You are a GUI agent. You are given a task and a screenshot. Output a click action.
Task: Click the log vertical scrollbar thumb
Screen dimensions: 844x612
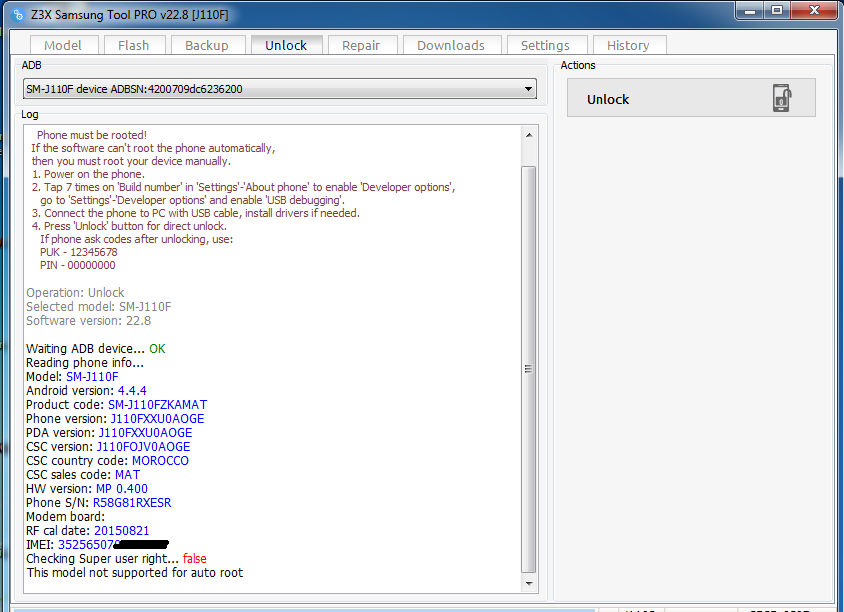(x=529, y=369)
